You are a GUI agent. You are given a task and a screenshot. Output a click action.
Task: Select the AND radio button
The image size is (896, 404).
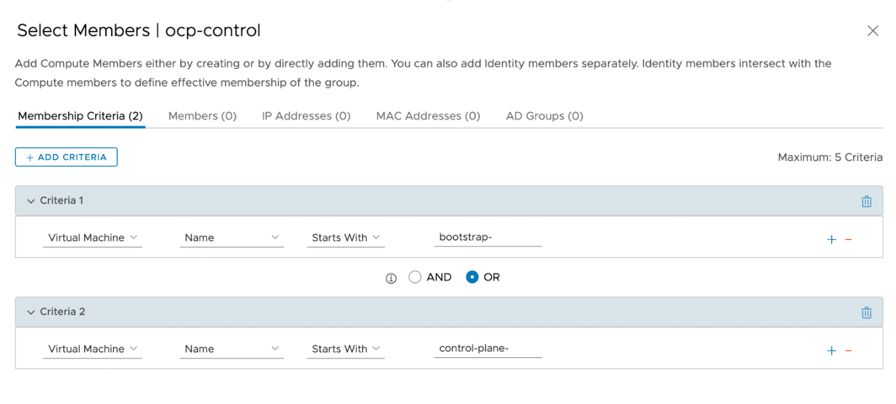(415, 277)
